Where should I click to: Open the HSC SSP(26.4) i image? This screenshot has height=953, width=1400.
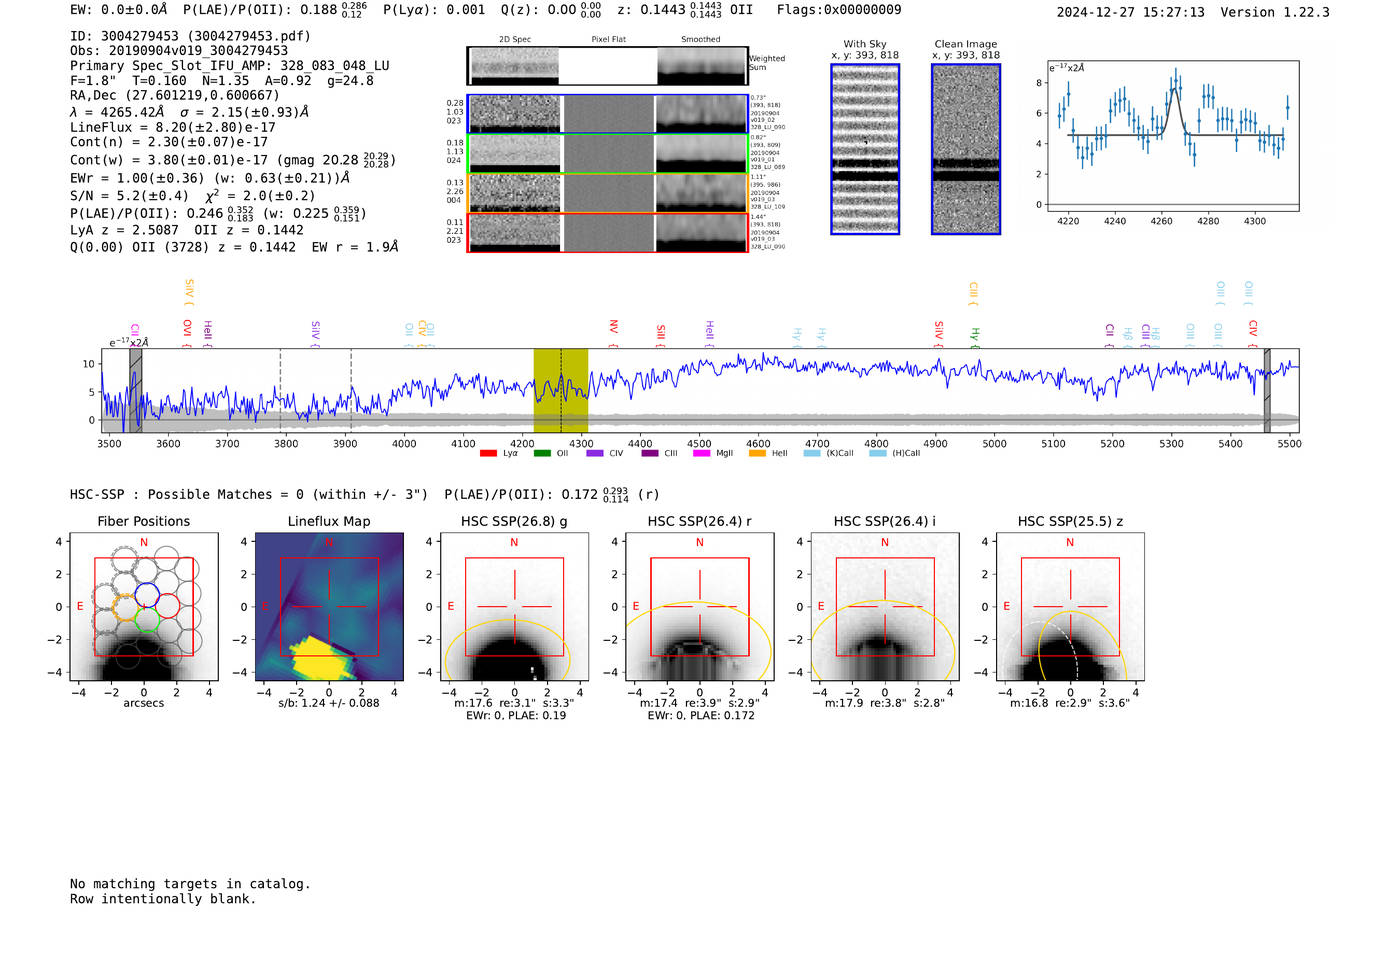click(885, 607)
